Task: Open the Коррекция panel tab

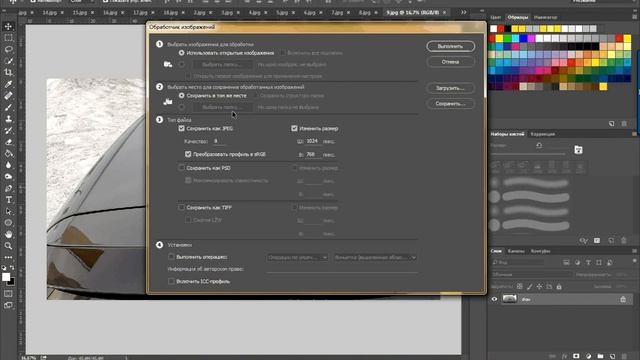Action: click(x=542, y=134)
